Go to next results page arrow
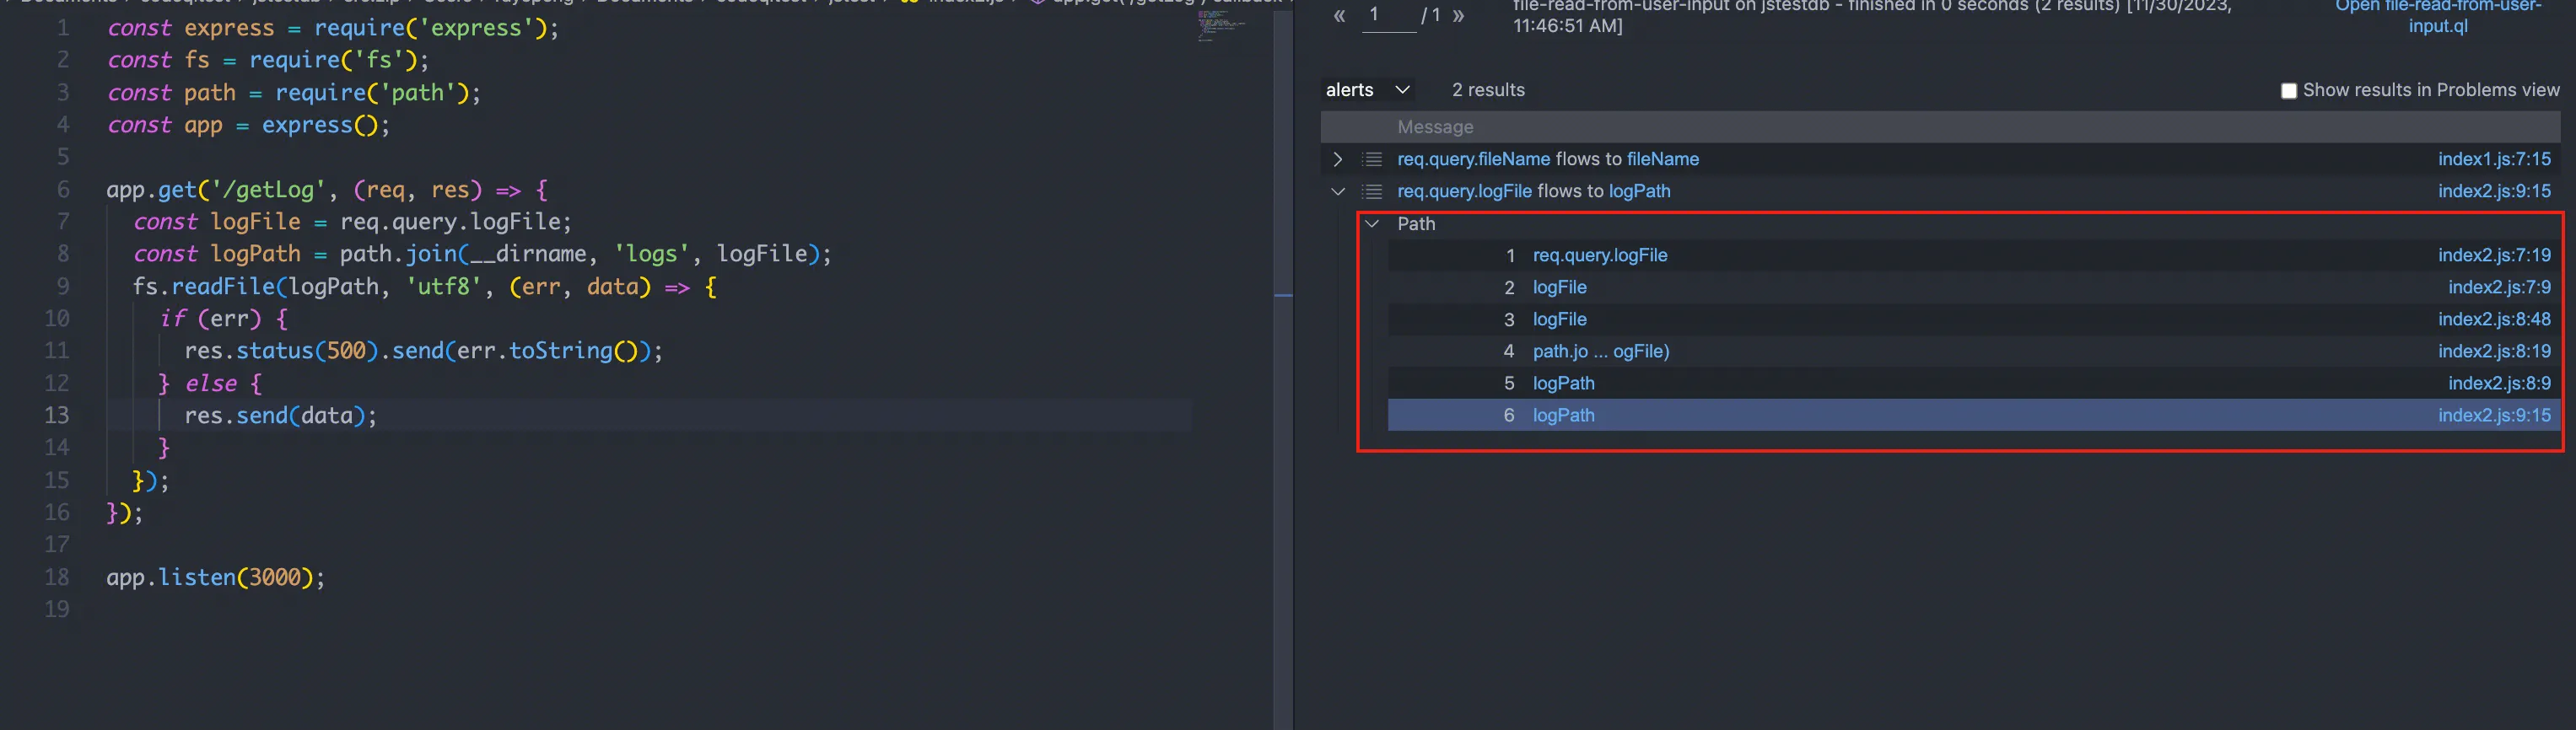 [1458, 16]
